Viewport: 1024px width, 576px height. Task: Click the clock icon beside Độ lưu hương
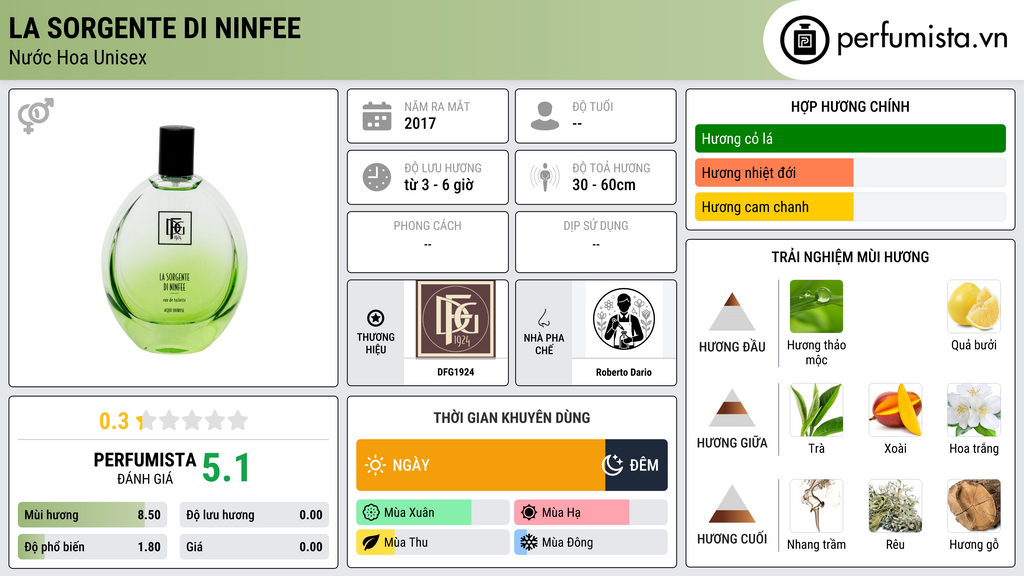377,177
